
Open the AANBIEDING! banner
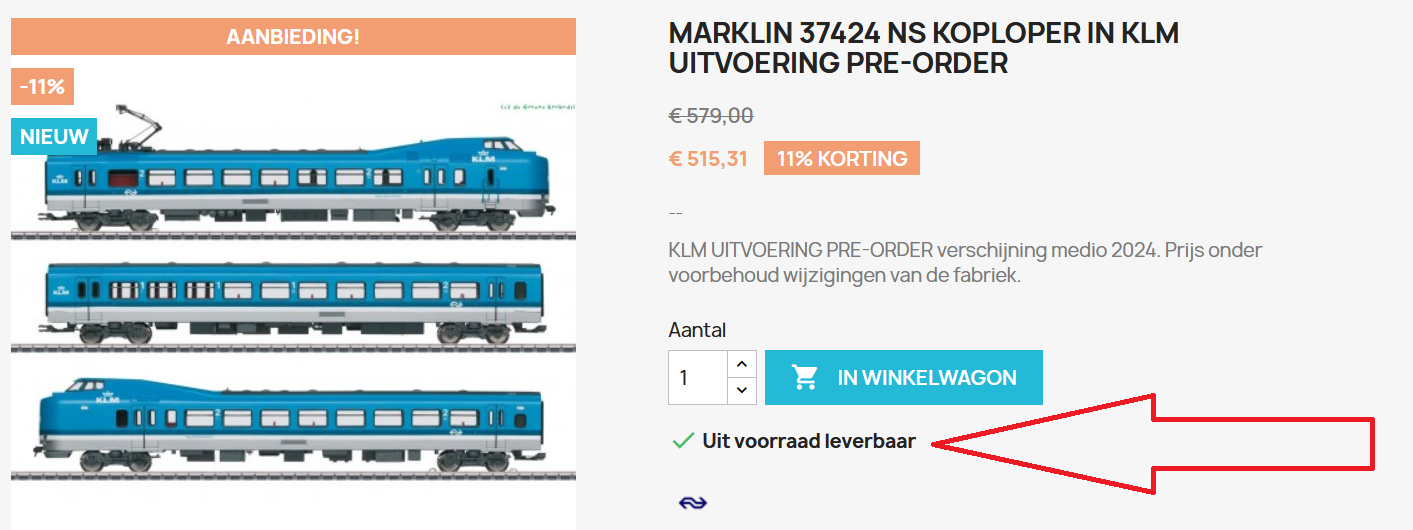pyautogui.click(x=293, y=37)
